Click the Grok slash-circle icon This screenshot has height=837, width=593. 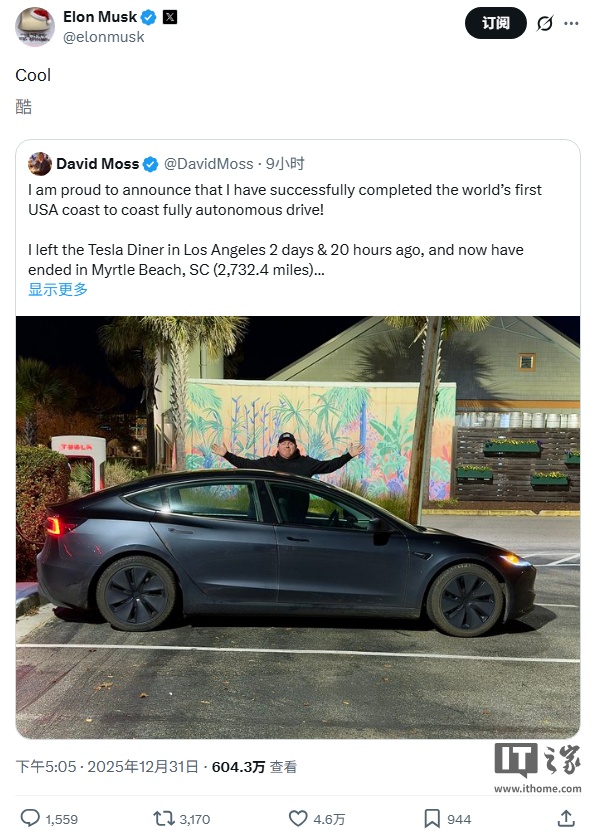pyautogui.click(x=545, y=23)
